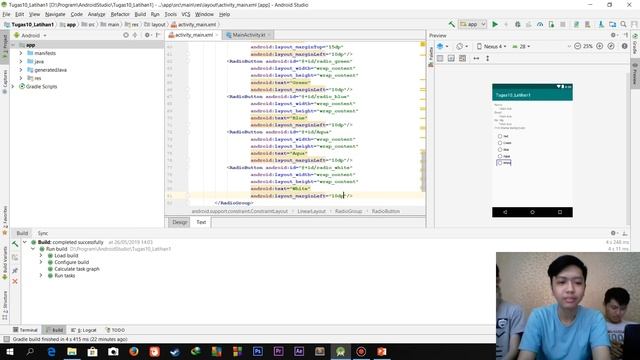Select the Green radio button in preview

(x=500, y=143)
